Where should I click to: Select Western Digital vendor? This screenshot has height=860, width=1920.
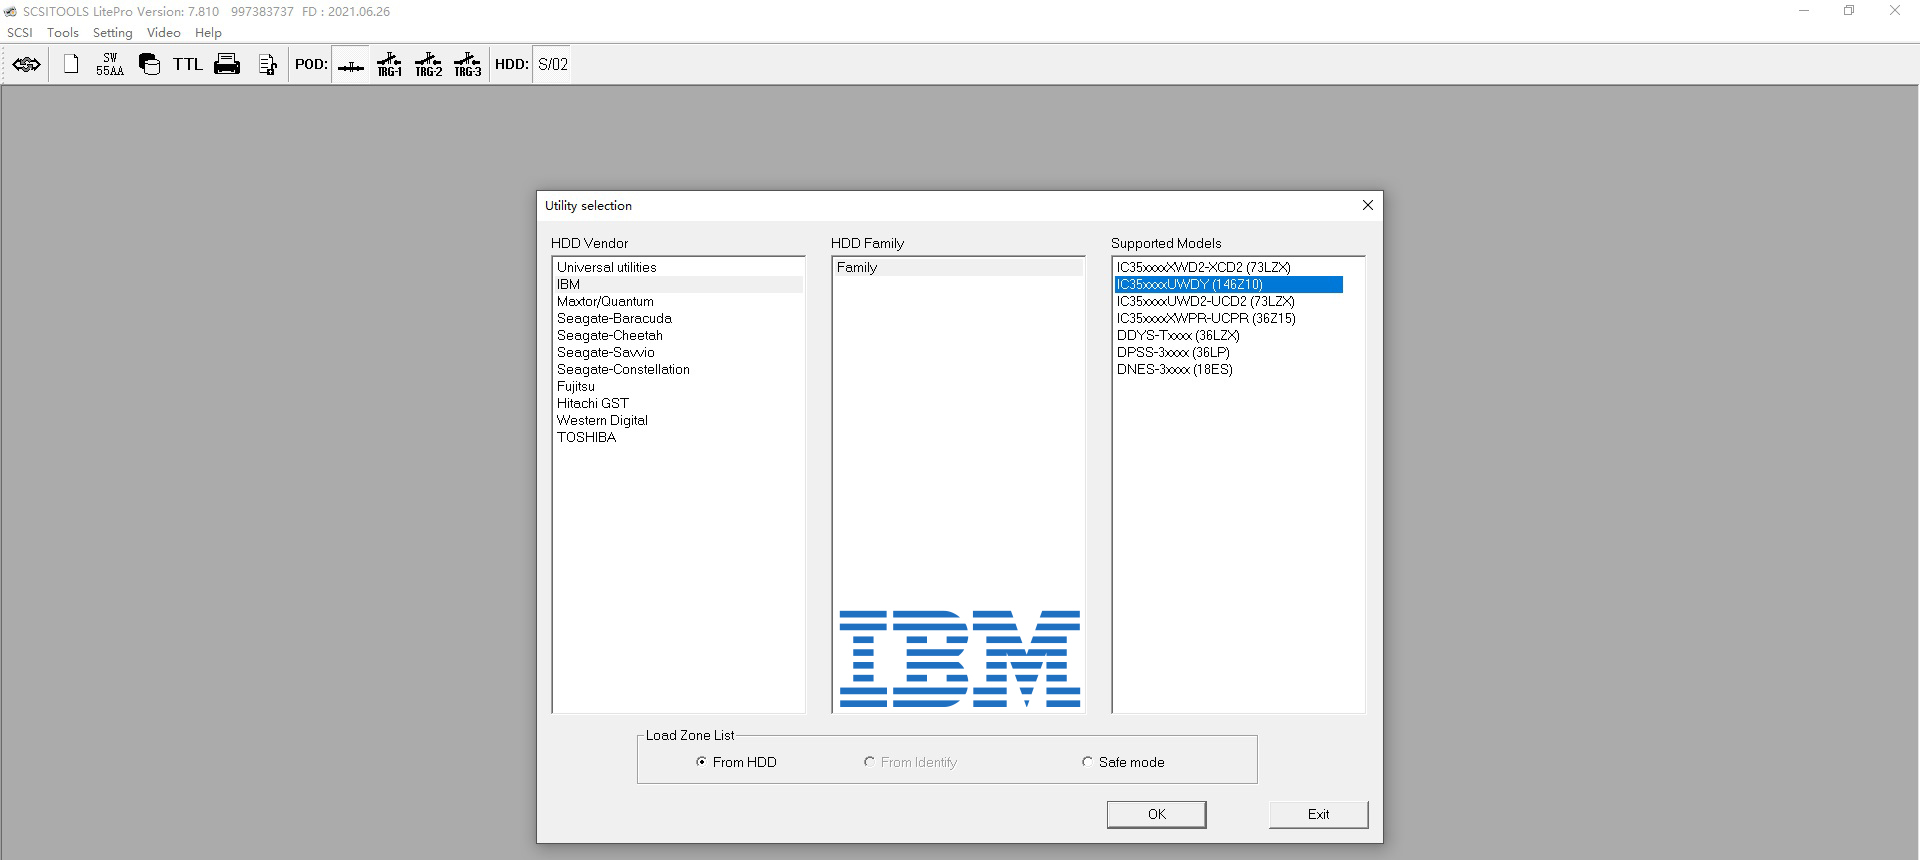point(678,420)
